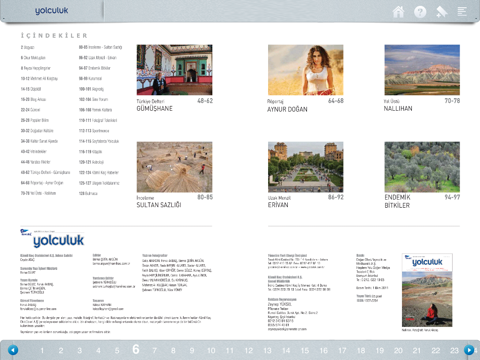Jump to page 12 in navigator
The image size is (480, 360).
[249, 351]
